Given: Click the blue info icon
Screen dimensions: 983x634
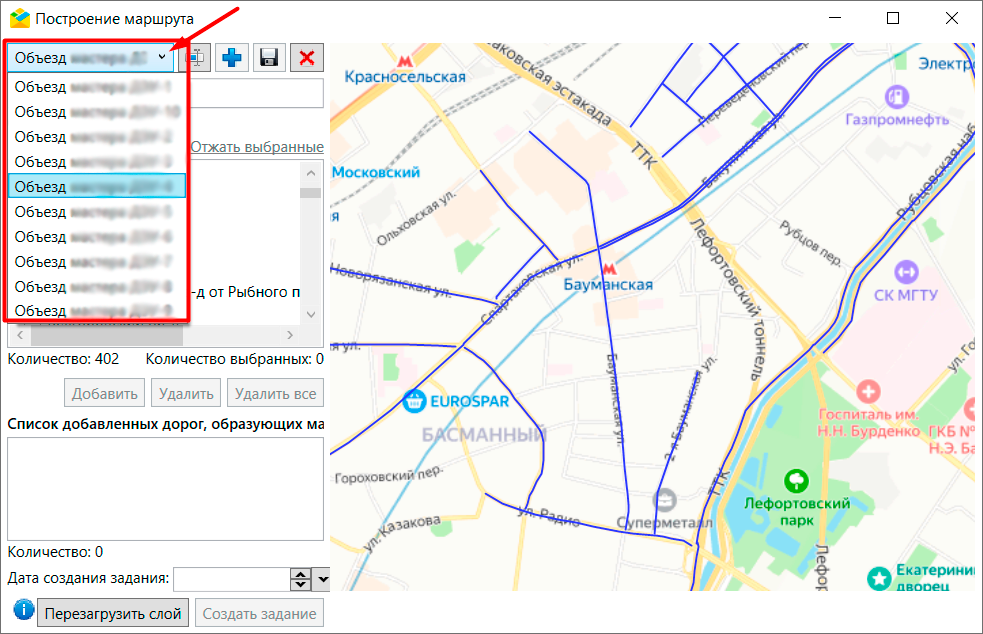Looking at the screenshot, I should pyautogui.click(x=22, y=611).
